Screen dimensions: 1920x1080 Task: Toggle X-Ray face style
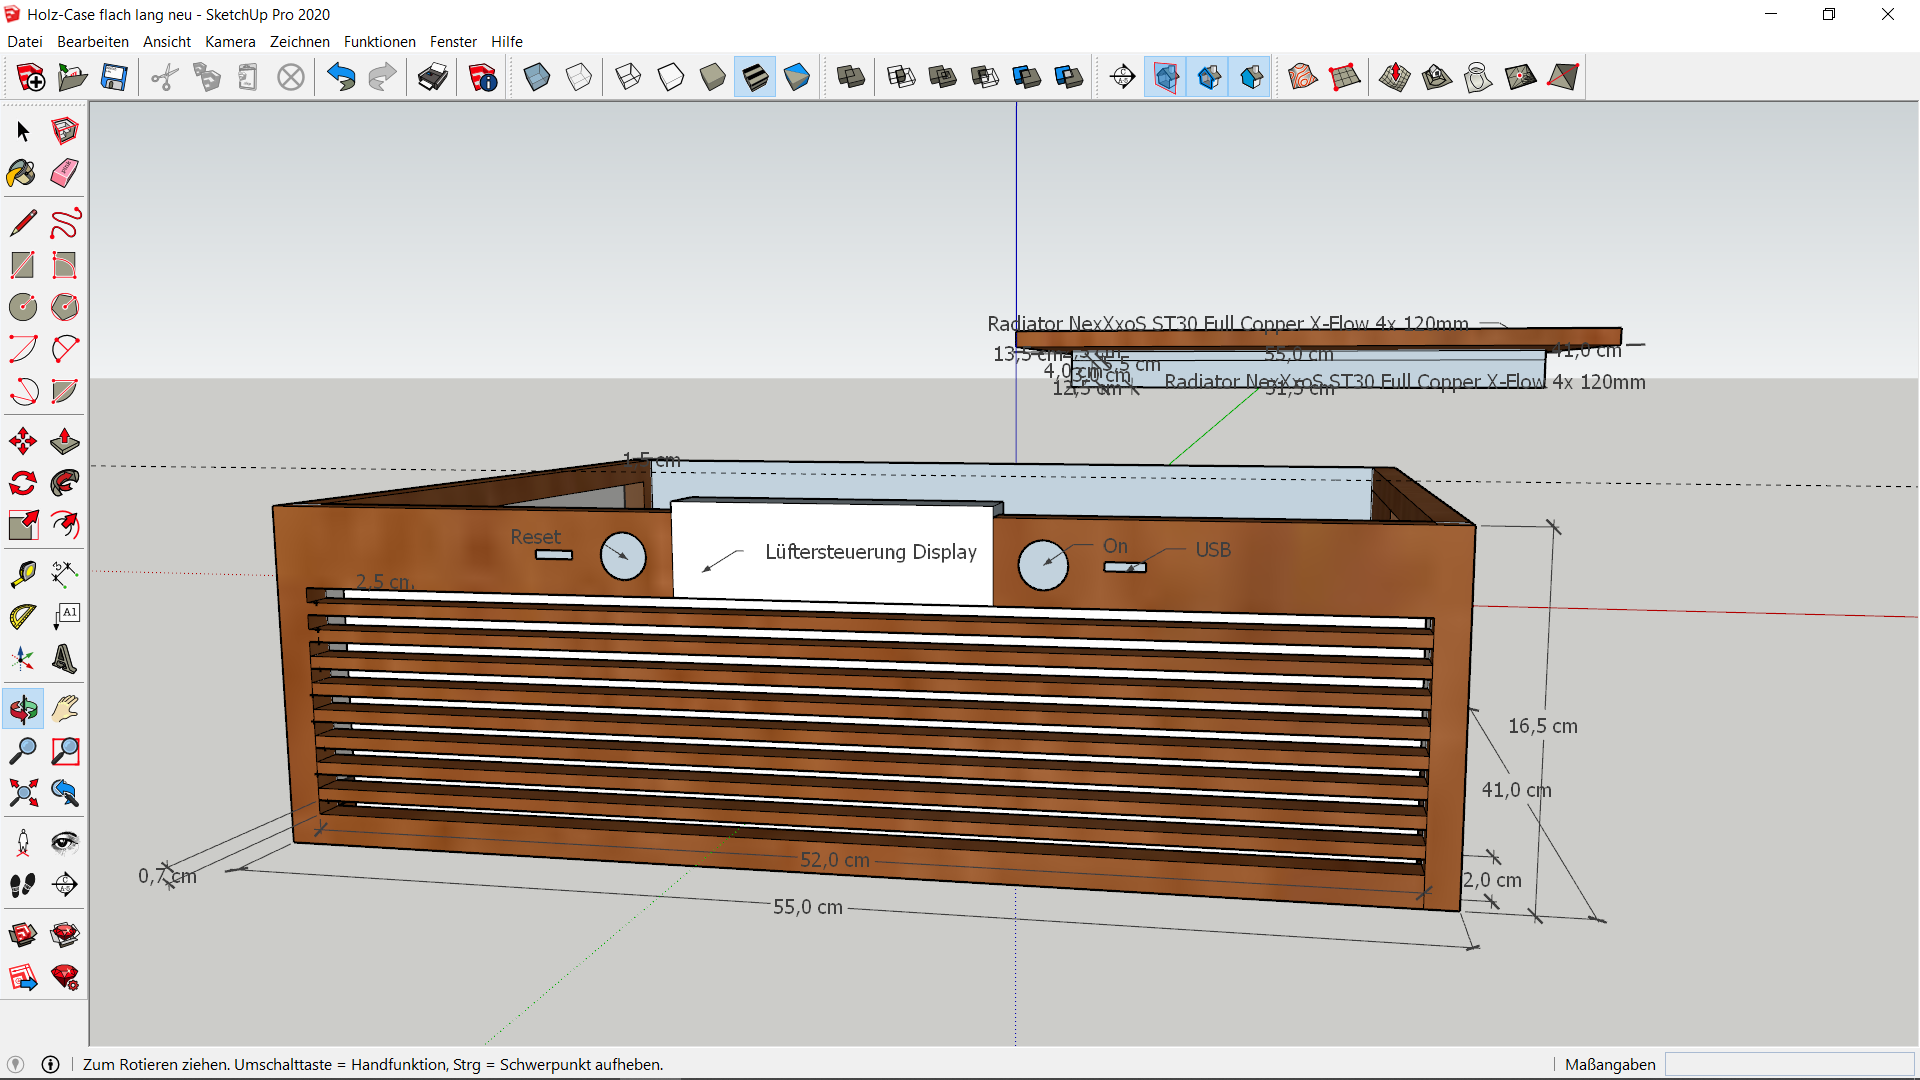[537, 77]
